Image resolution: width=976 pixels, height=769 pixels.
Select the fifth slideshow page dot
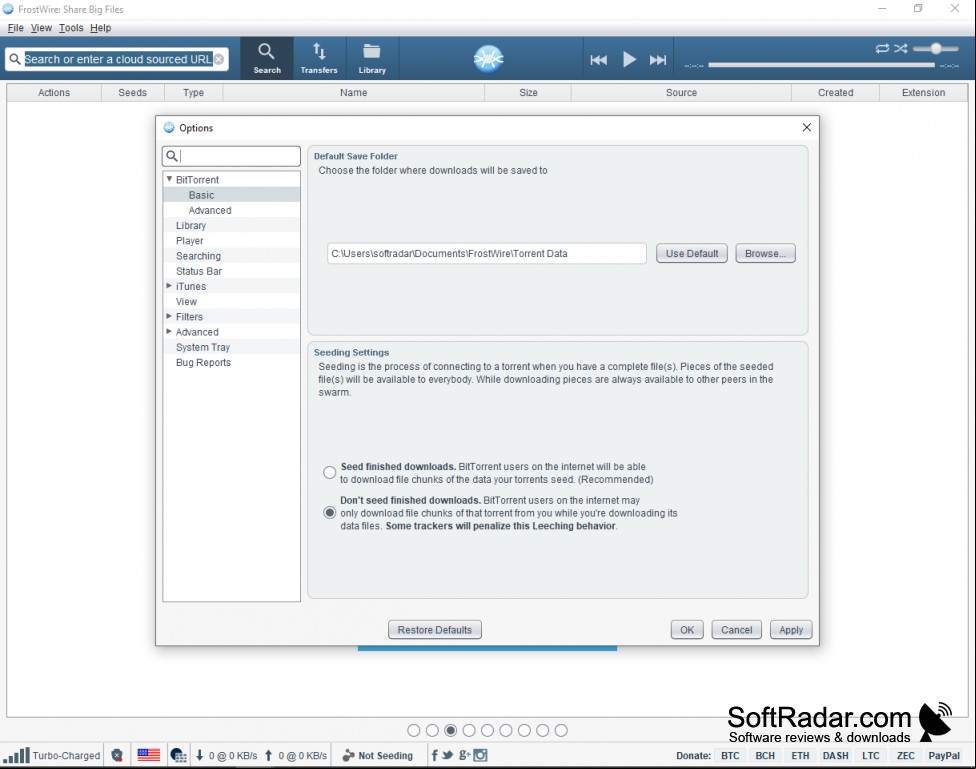coord(487,730)
